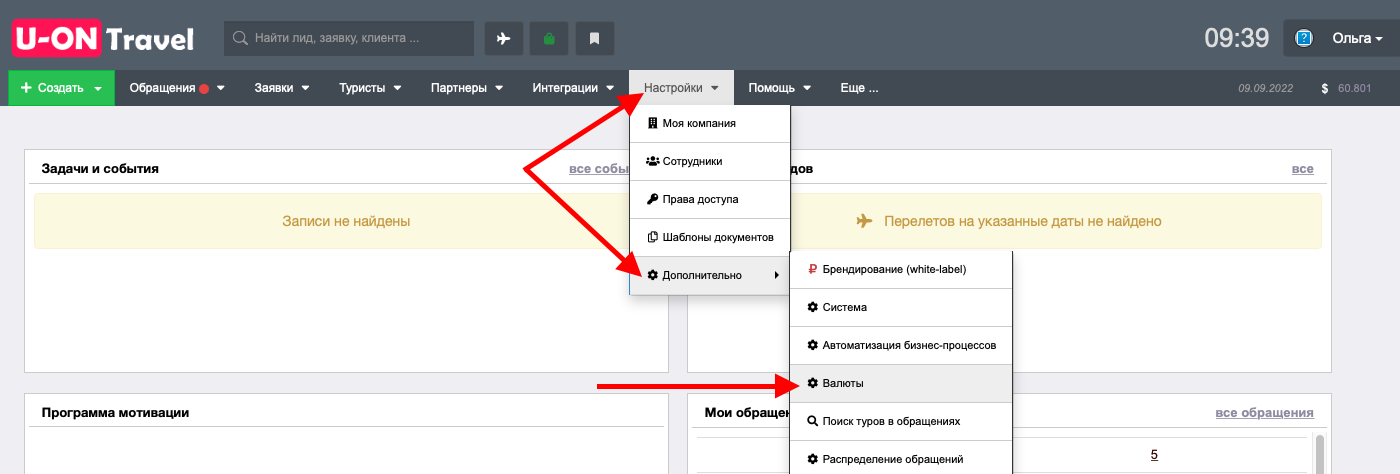Image resolution: width=1400 pixels, height=474 pixels.
Task: Open the Заявки dropdown menu
Action: [282, 88]
